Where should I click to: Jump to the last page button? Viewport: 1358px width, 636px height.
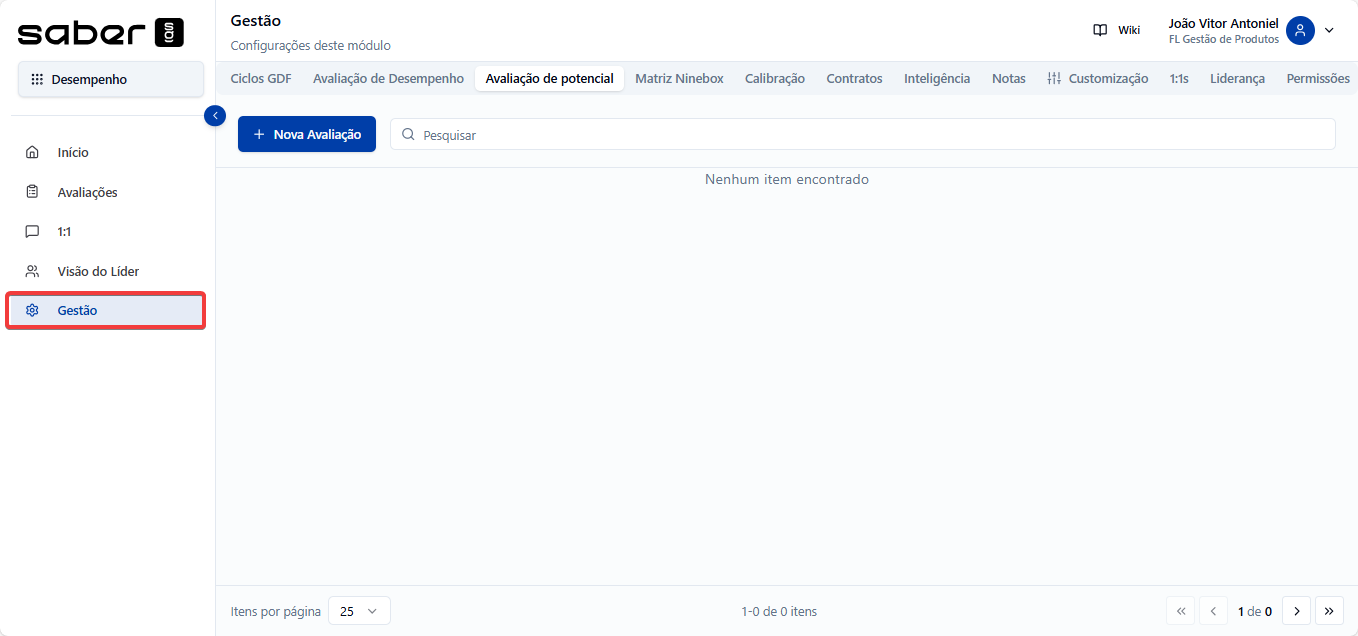1329,611
